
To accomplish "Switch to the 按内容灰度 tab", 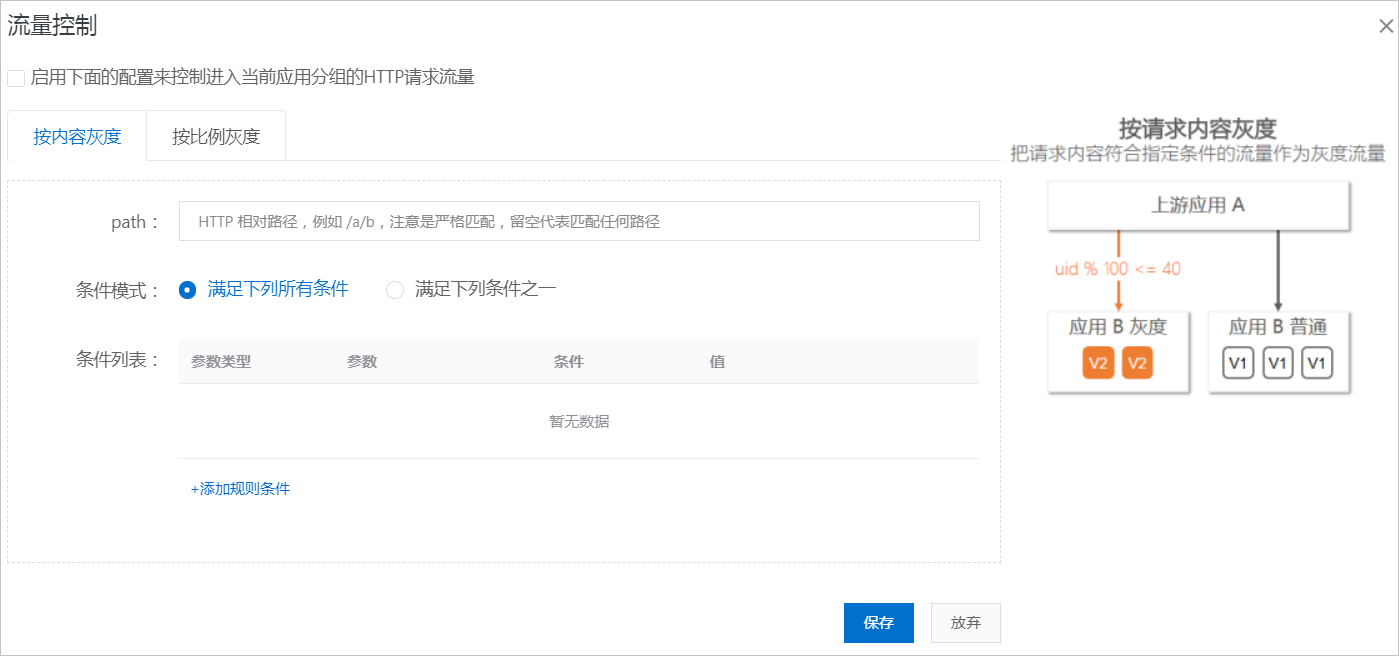I will [77, 136].
